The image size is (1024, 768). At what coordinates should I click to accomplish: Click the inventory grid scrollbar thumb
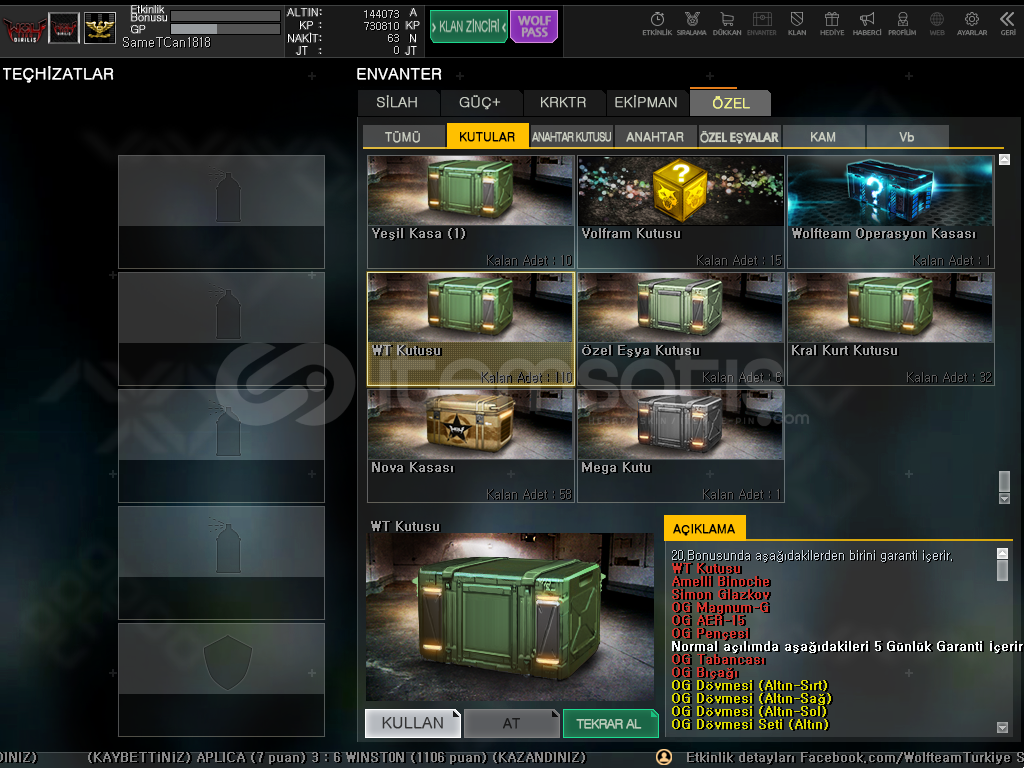1004,481
